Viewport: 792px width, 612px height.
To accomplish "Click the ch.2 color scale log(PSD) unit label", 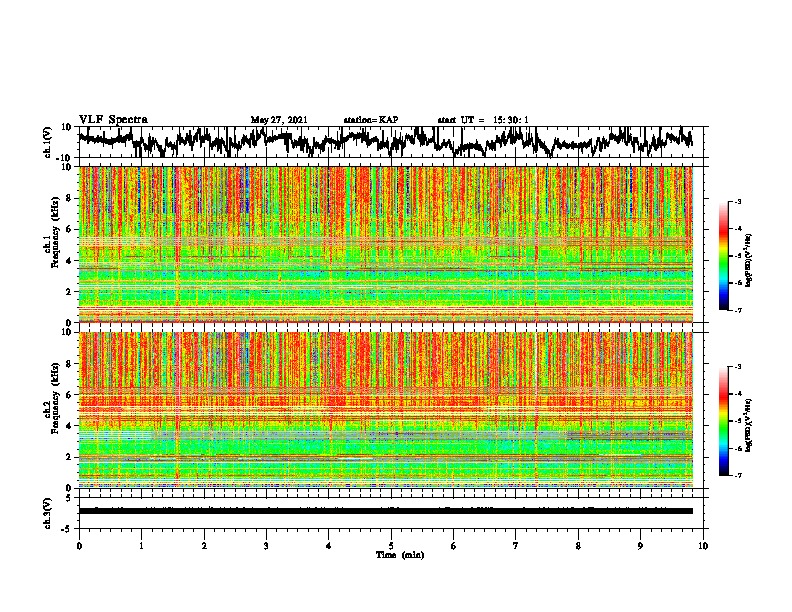I will [749, 425].
